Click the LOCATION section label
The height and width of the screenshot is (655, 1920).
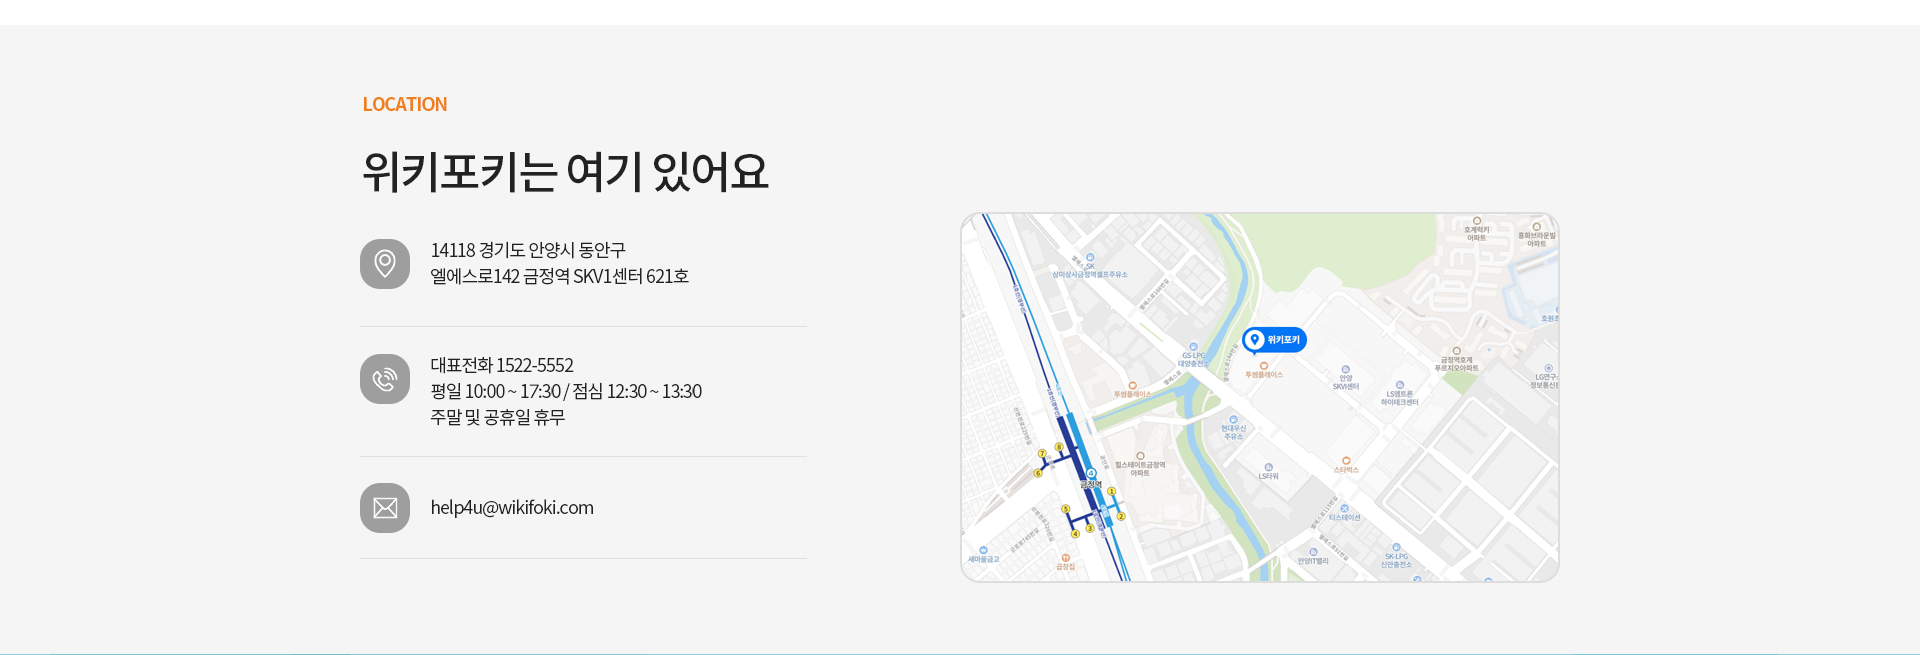[x=405, y=104]
